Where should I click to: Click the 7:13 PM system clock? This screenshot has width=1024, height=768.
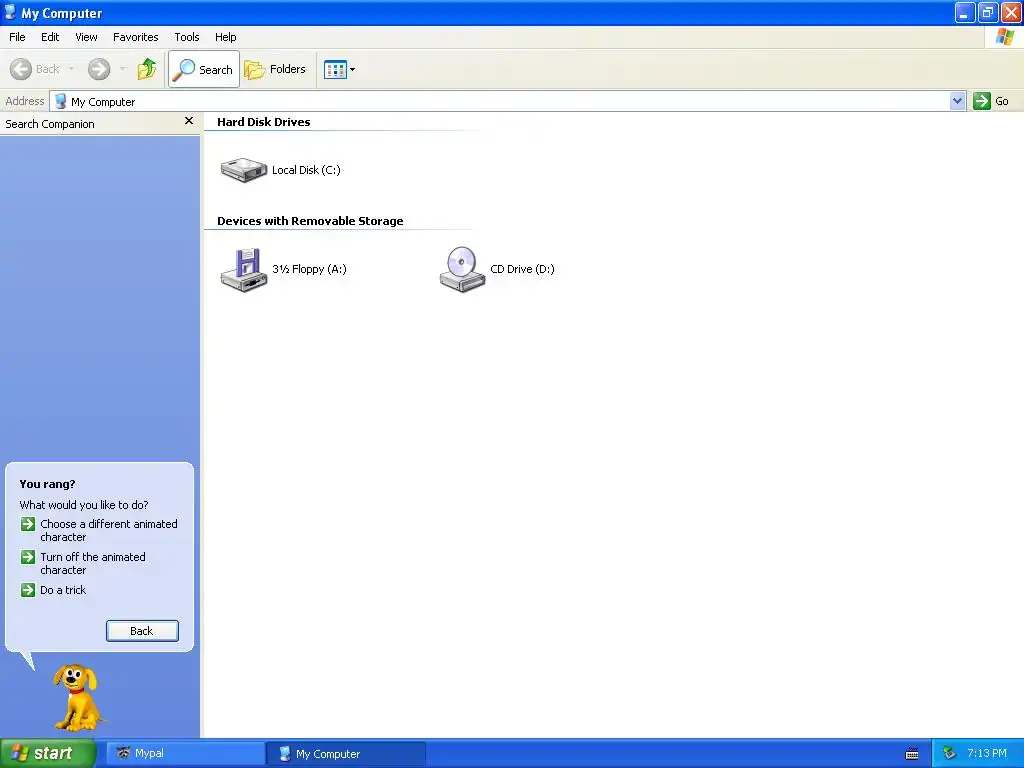coord(987,754)
